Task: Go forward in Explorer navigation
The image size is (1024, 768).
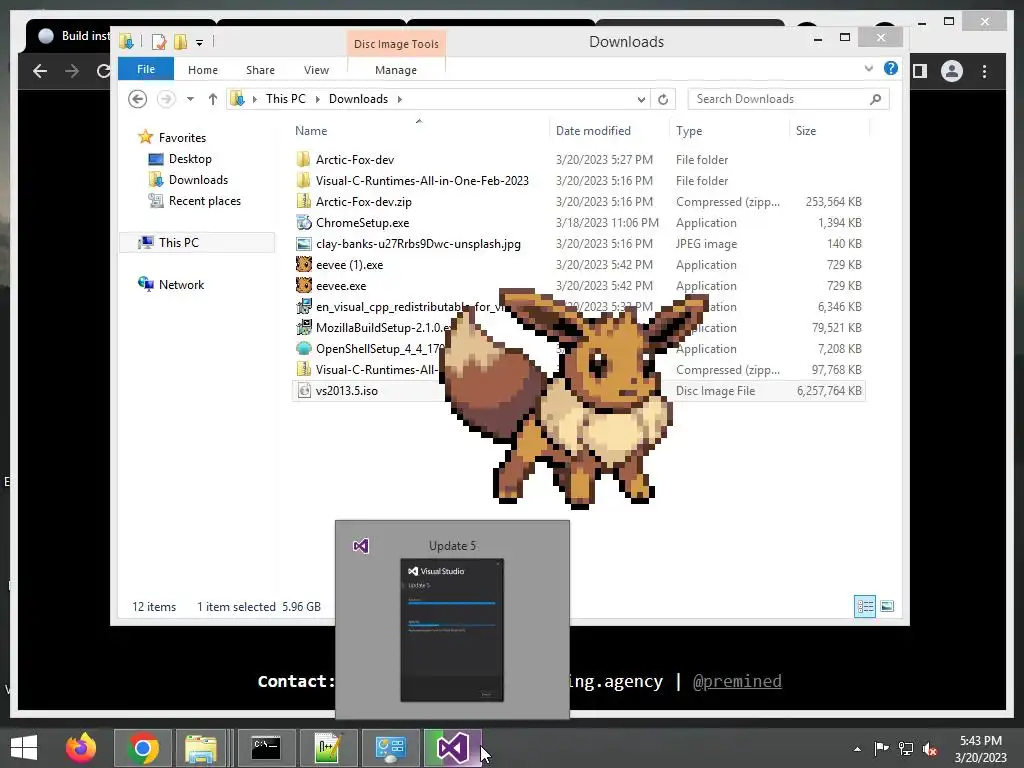Action: pos(167,99)
